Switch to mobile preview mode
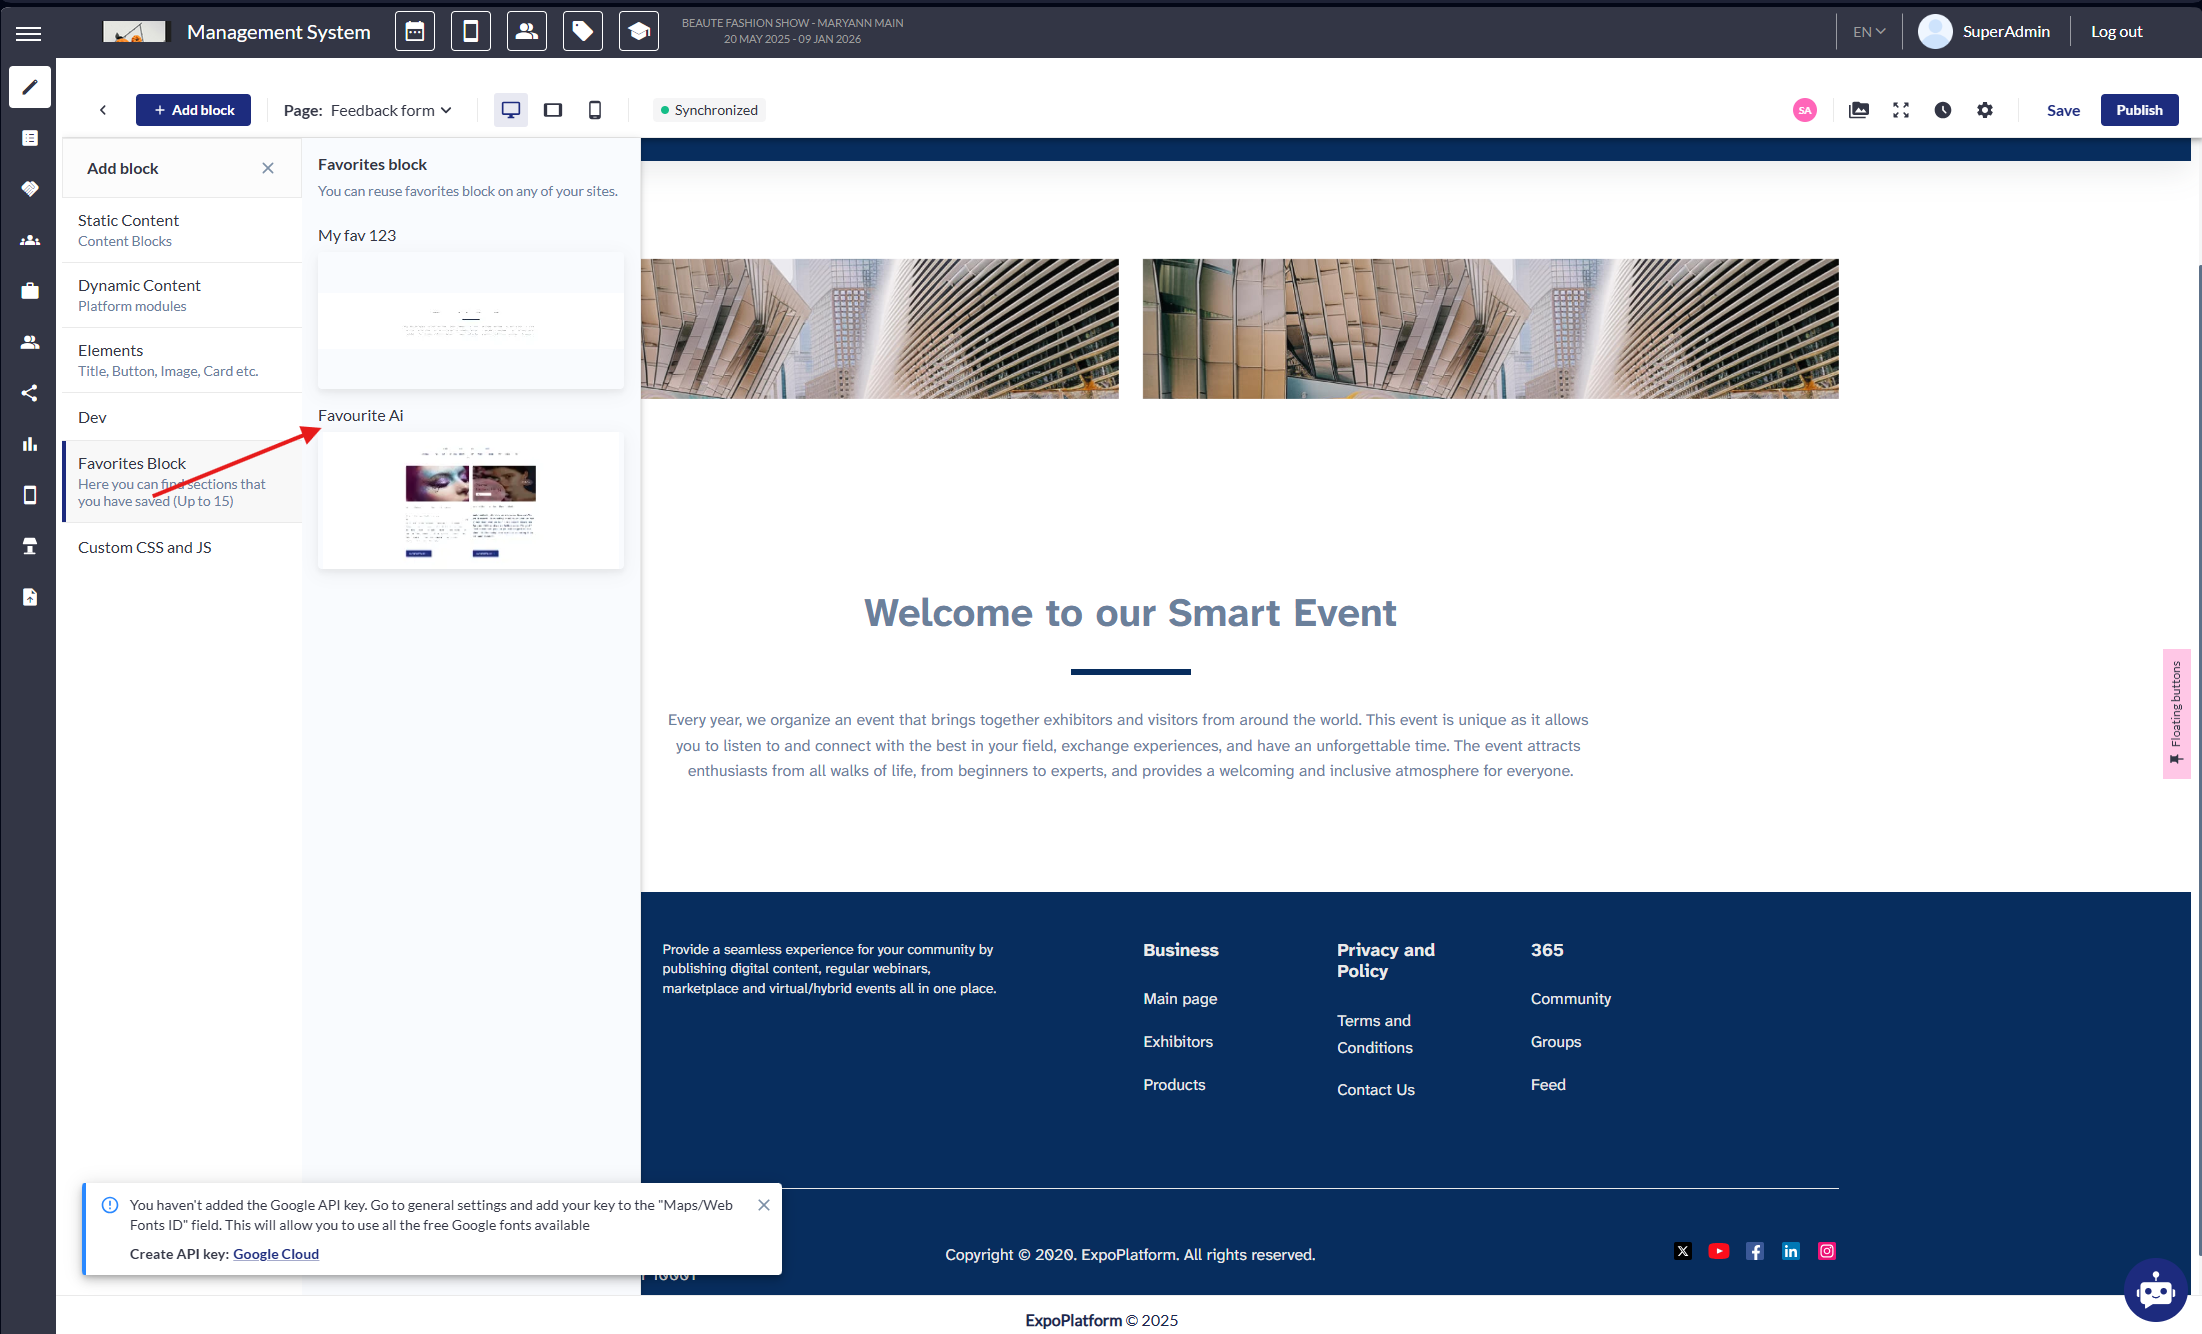Viewport: 2202px width, 1334px height. pyautogui.click(x=595, y=110)
